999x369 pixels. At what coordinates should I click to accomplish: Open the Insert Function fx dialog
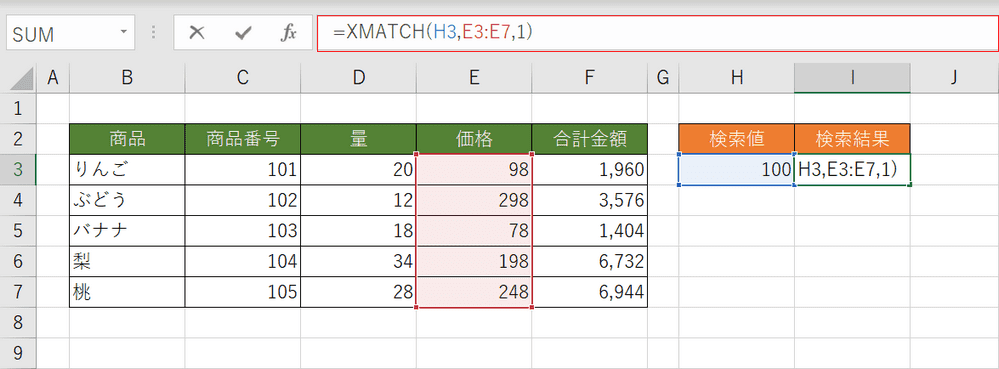[x=289, y=33]
